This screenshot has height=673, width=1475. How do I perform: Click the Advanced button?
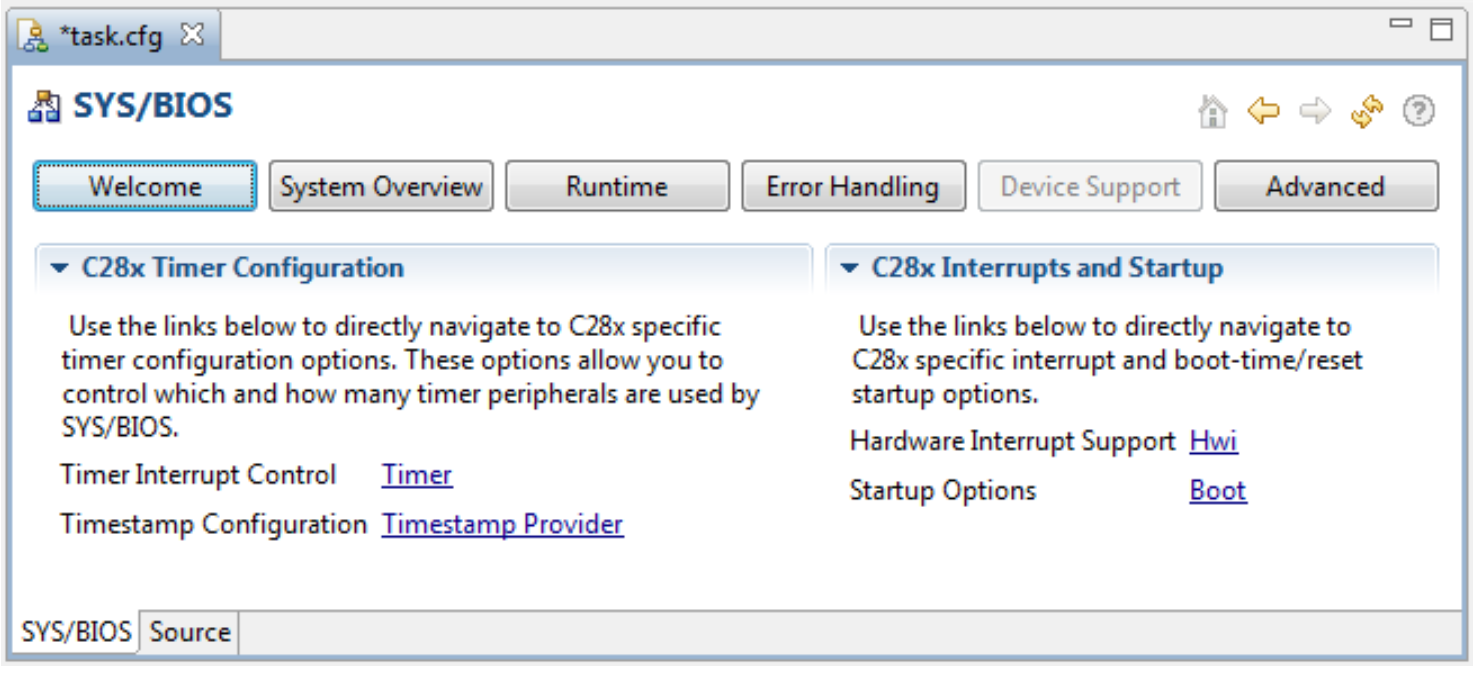1326,186
